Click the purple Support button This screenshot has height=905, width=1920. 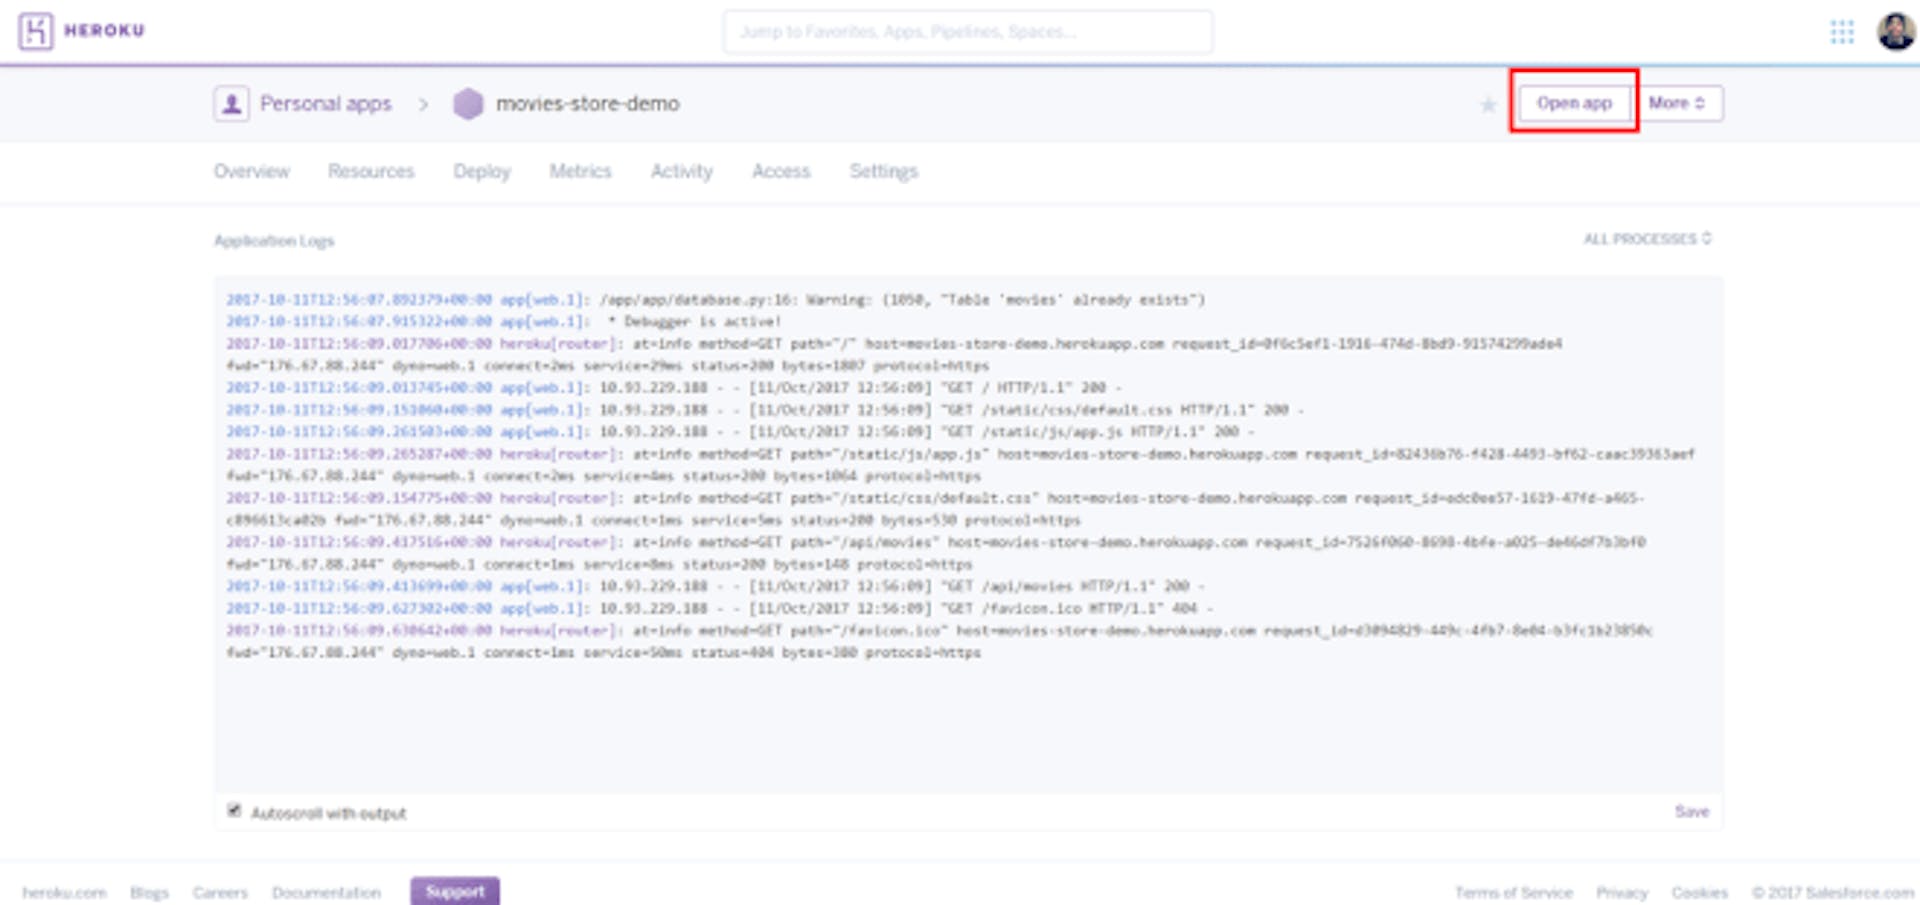click(455, 891)
